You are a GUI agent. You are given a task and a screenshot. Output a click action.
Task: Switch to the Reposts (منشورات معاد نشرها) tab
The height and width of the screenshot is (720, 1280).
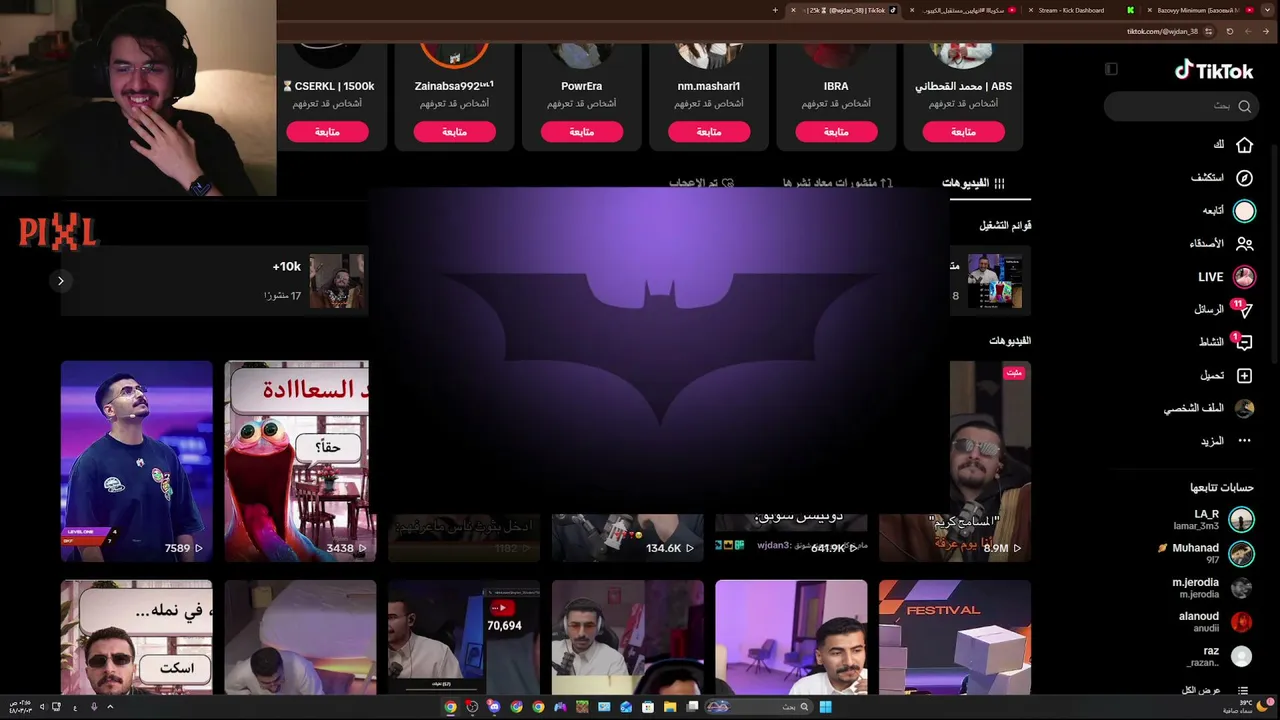coord(838,183)
